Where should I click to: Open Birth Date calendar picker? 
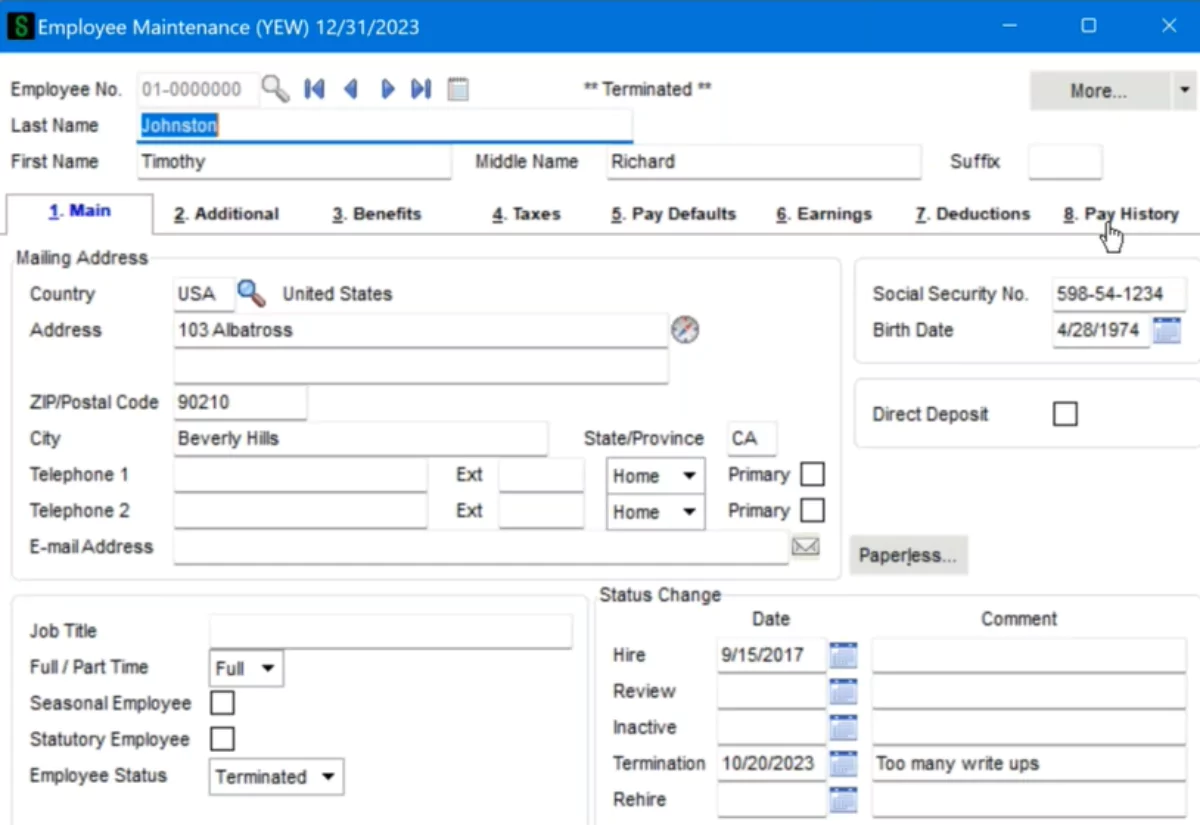(1167, 330)
